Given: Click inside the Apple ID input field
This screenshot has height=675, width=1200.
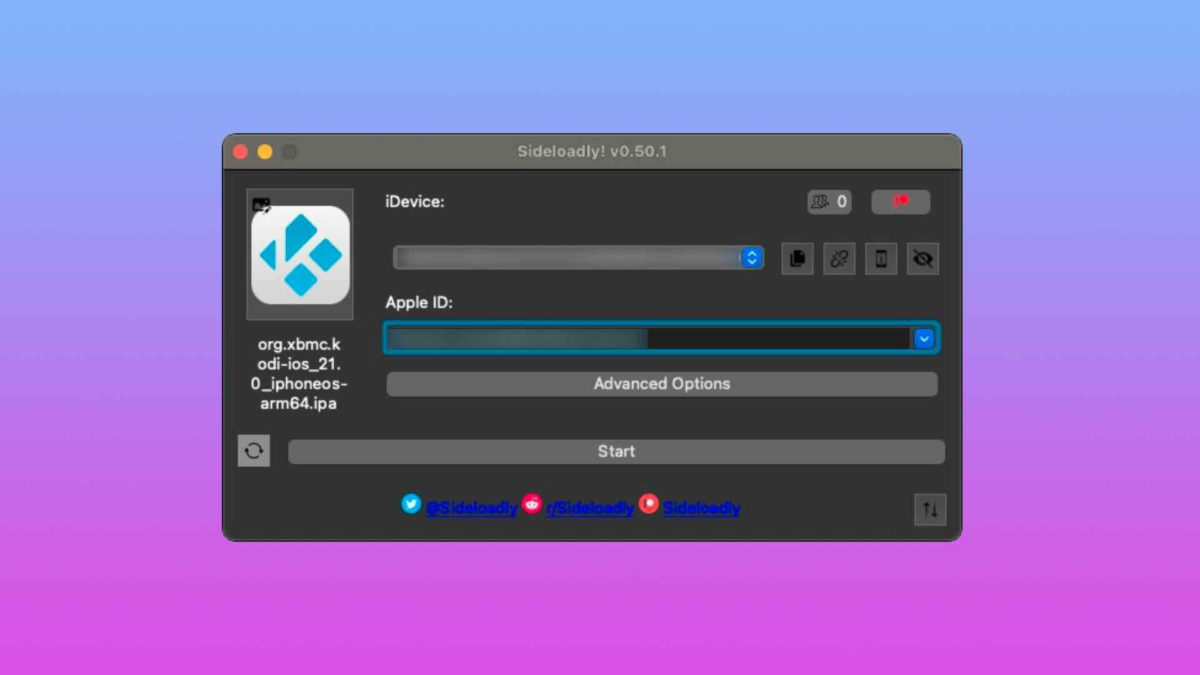Looking at the screenshot, I should click(x=648, y=338).
